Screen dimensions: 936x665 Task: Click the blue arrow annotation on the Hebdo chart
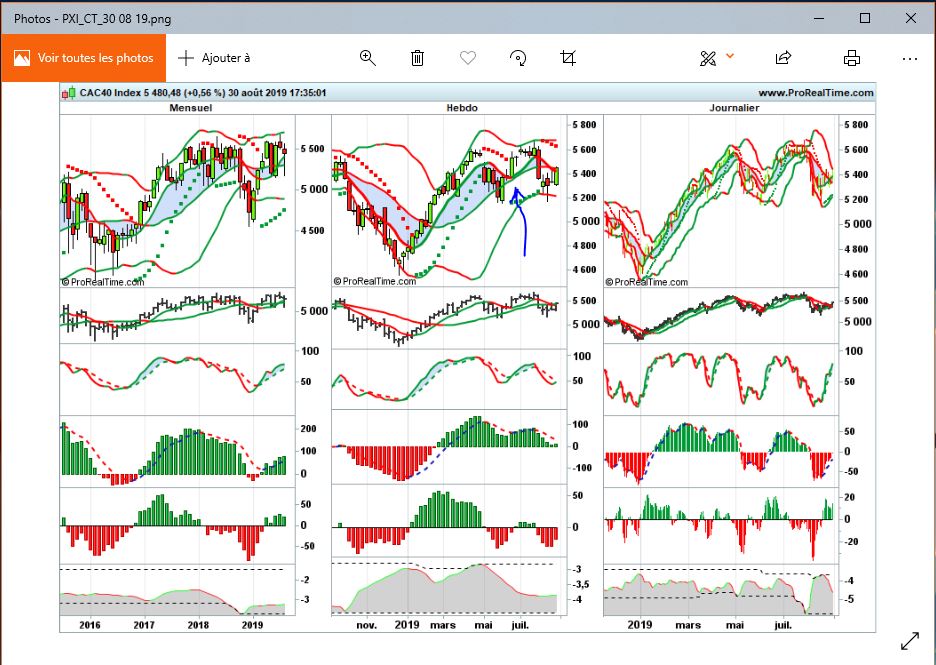point(521,220)
